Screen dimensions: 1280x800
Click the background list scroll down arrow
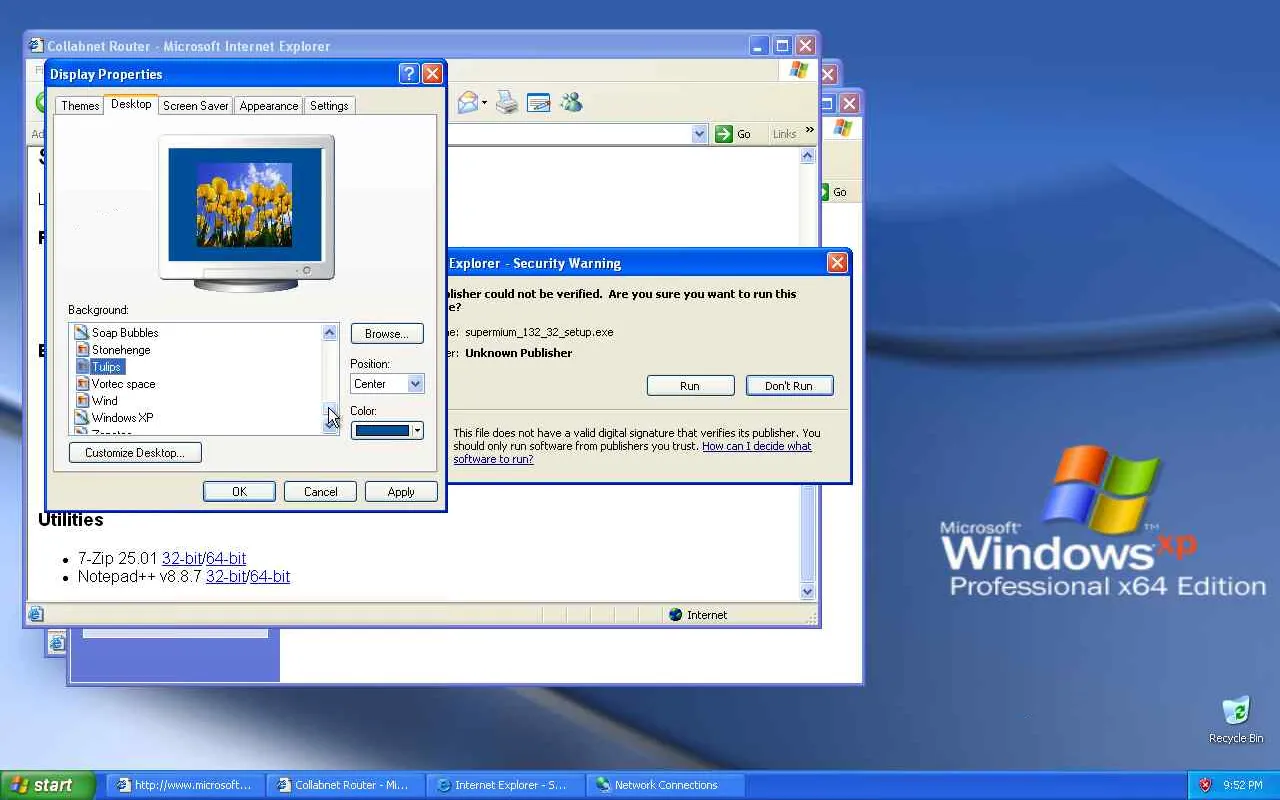point(330,426)
